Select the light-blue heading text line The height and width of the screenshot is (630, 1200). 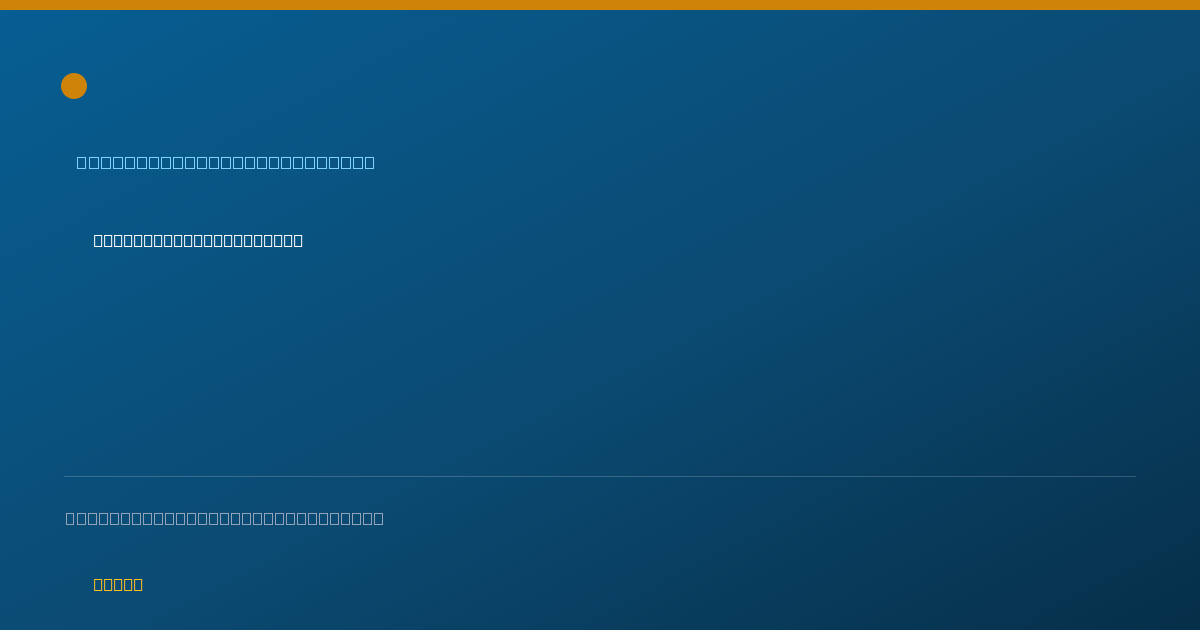click(226, 162)
